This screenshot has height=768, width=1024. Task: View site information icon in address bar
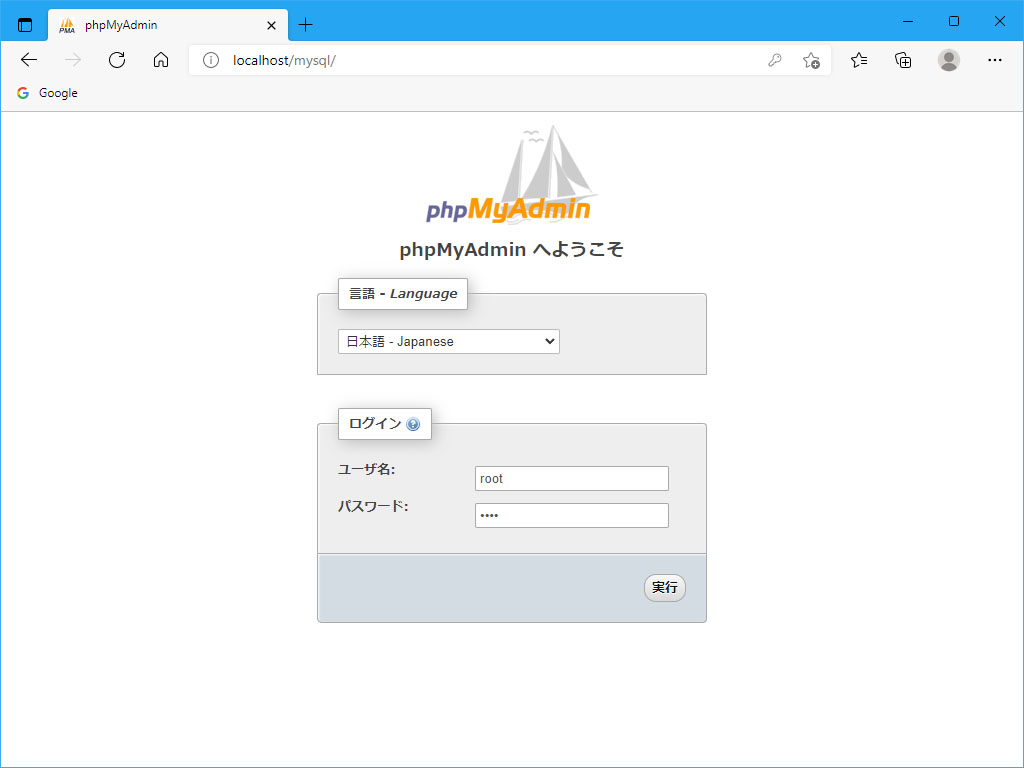210,60
